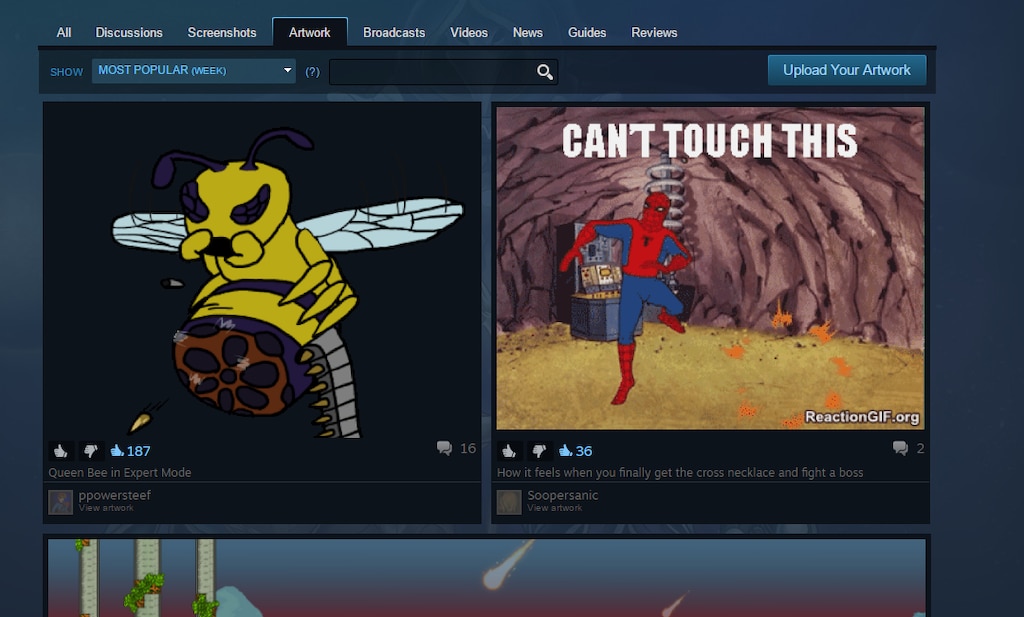Click the 36 likes count
This screenshot has width=1024, height=617.
tap(584, 451)
